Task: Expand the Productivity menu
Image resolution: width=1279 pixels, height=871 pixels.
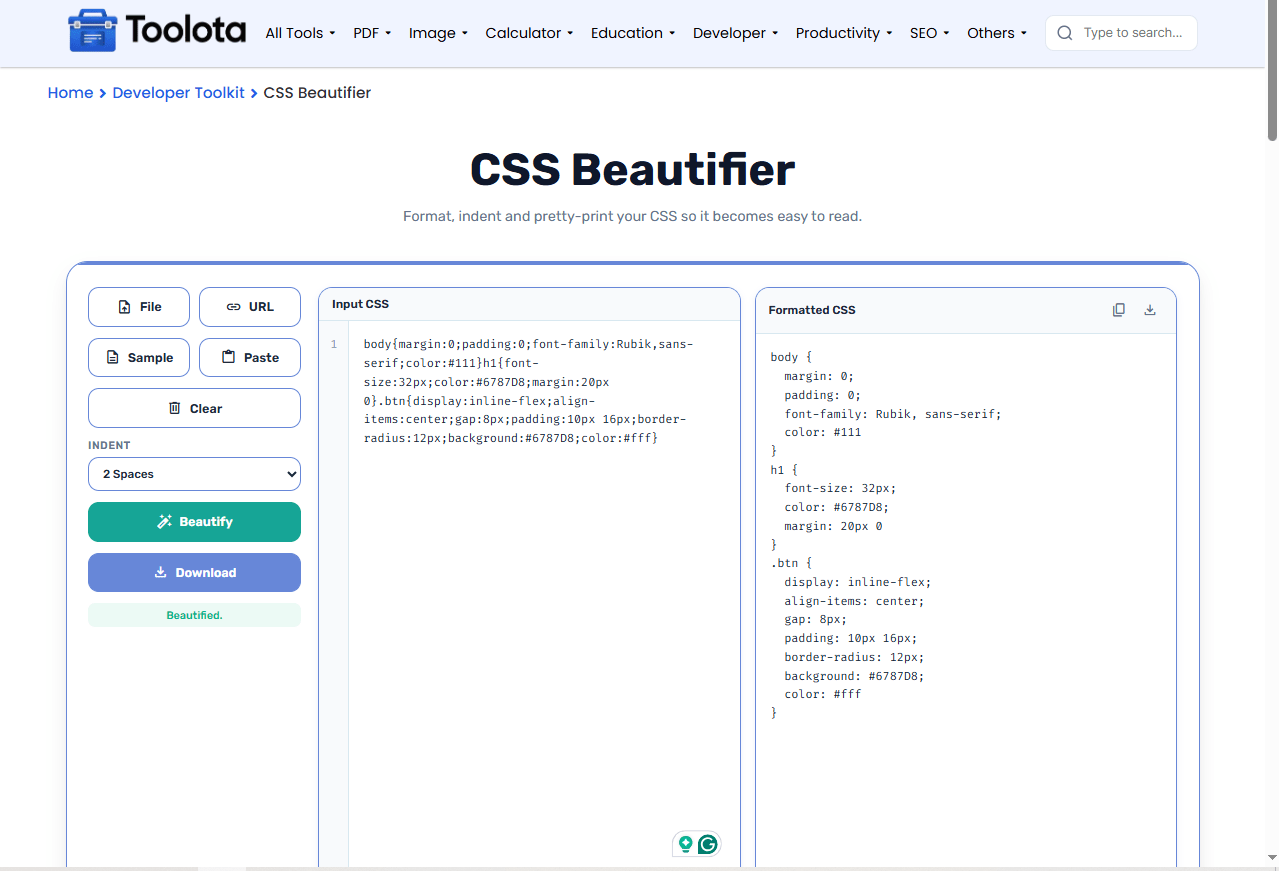Action: (x=844, y=33)
